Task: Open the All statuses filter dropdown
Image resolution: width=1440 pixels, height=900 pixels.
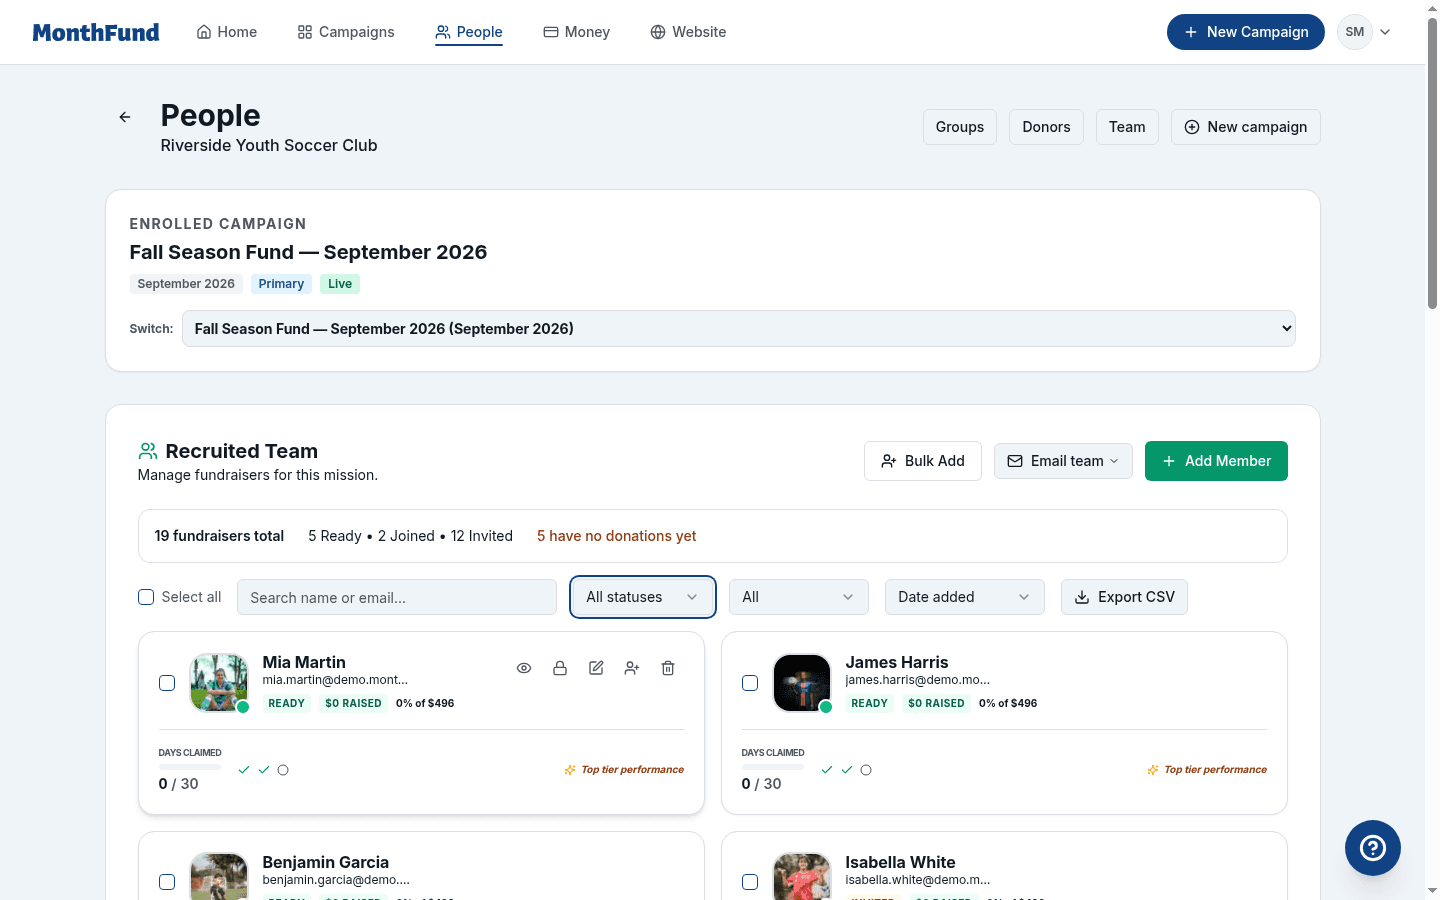Action: click(x=643, y=597)
